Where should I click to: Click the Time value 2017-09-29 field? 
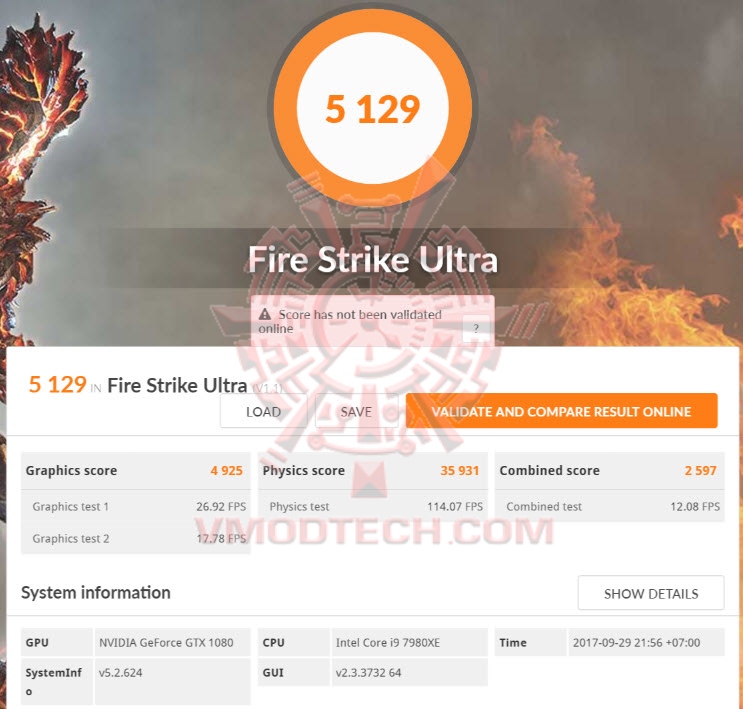coord(646,643)
